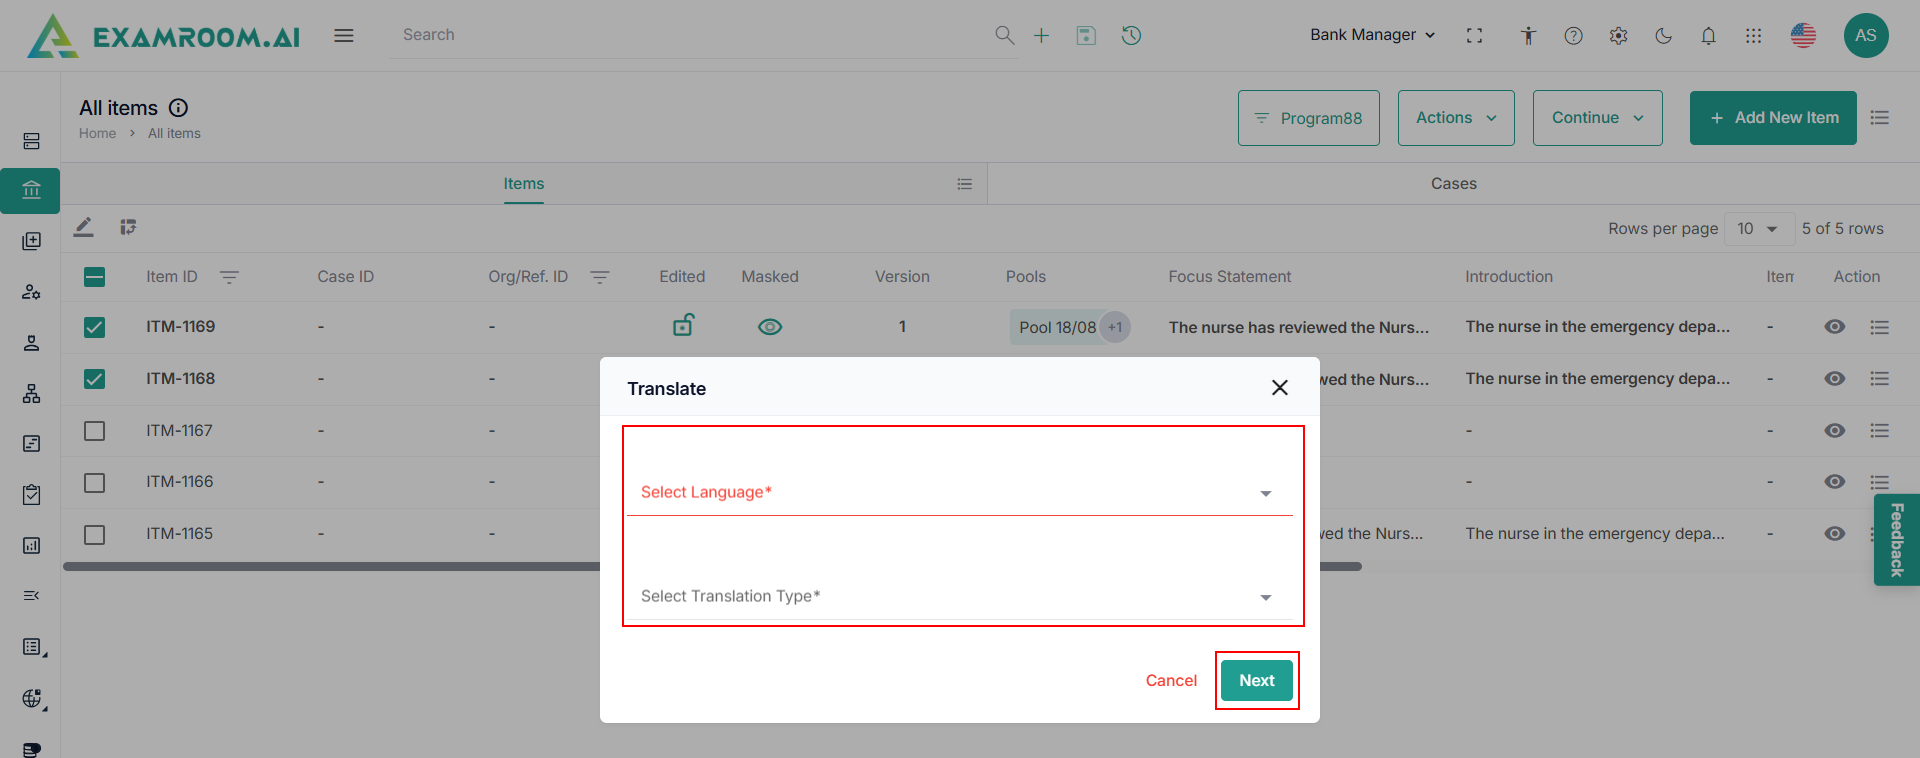
Task: Open the Select Translation Type dropdown
Action: (958, 596)
